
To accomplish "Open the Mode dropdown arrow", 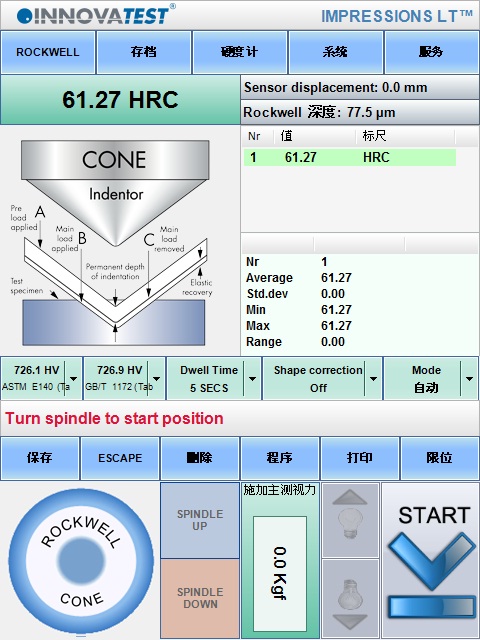I will pos(469,379).
